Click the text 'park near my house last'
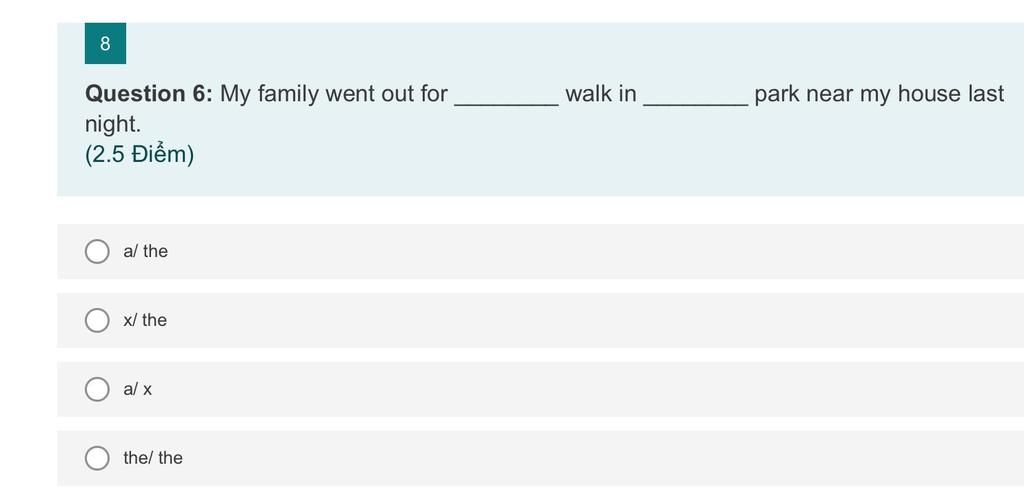This screenshot has height=503, width=1024. click(x=879, y=94)
